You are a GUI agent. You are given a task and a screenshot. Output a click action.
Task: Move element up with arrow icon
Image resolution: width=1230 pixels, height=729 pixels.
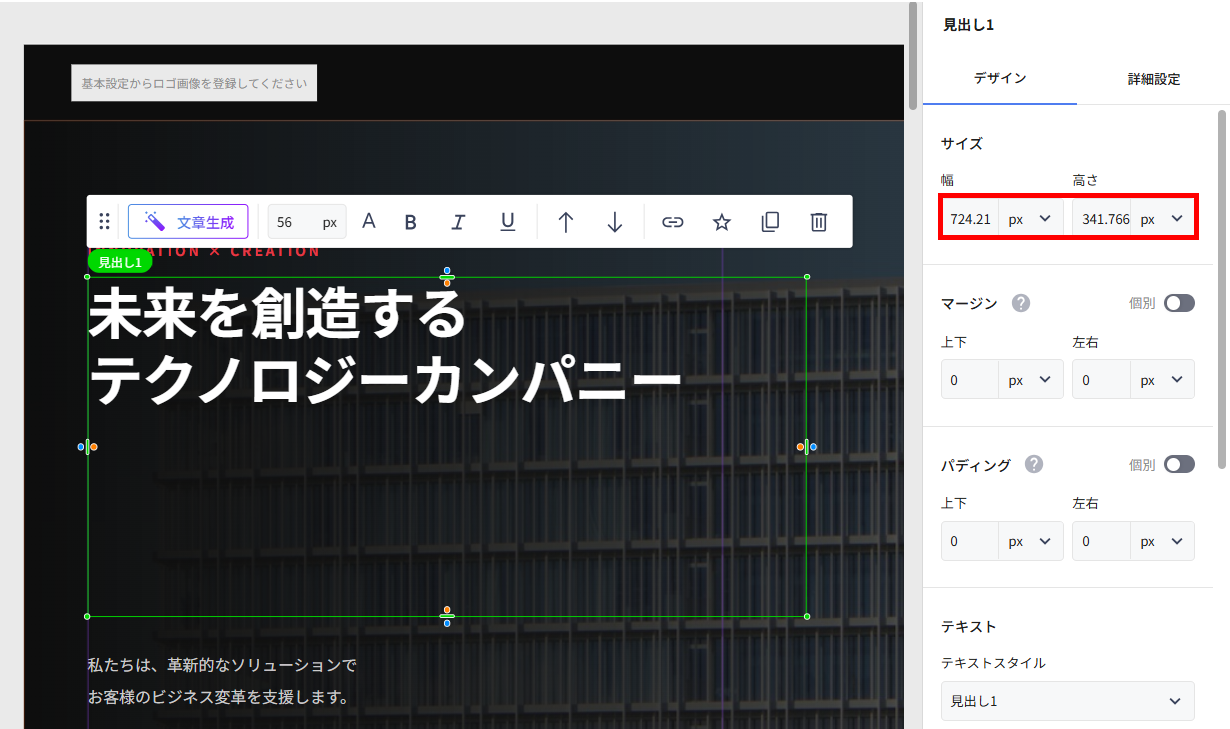(x=566, y=222)
